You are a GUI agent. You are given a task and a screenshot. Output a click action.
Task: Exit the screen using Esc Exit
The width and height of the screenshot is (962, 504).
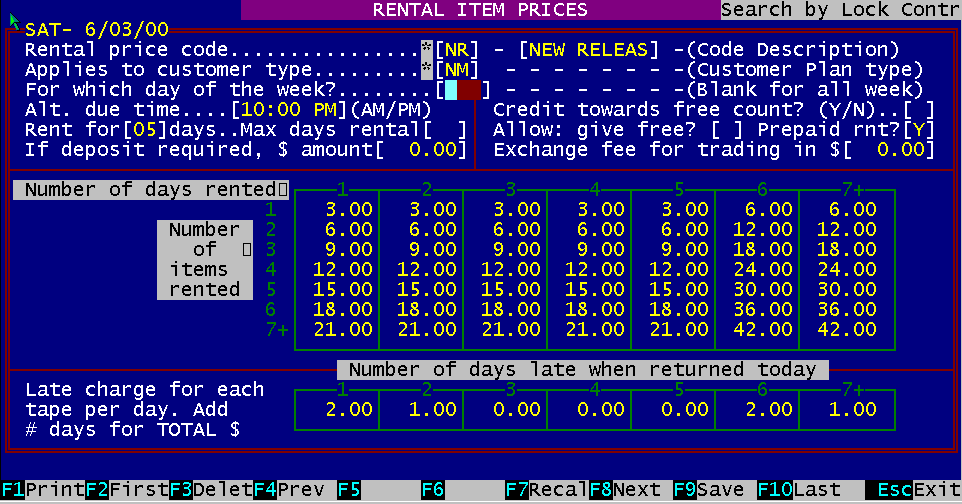click(914, 490)
